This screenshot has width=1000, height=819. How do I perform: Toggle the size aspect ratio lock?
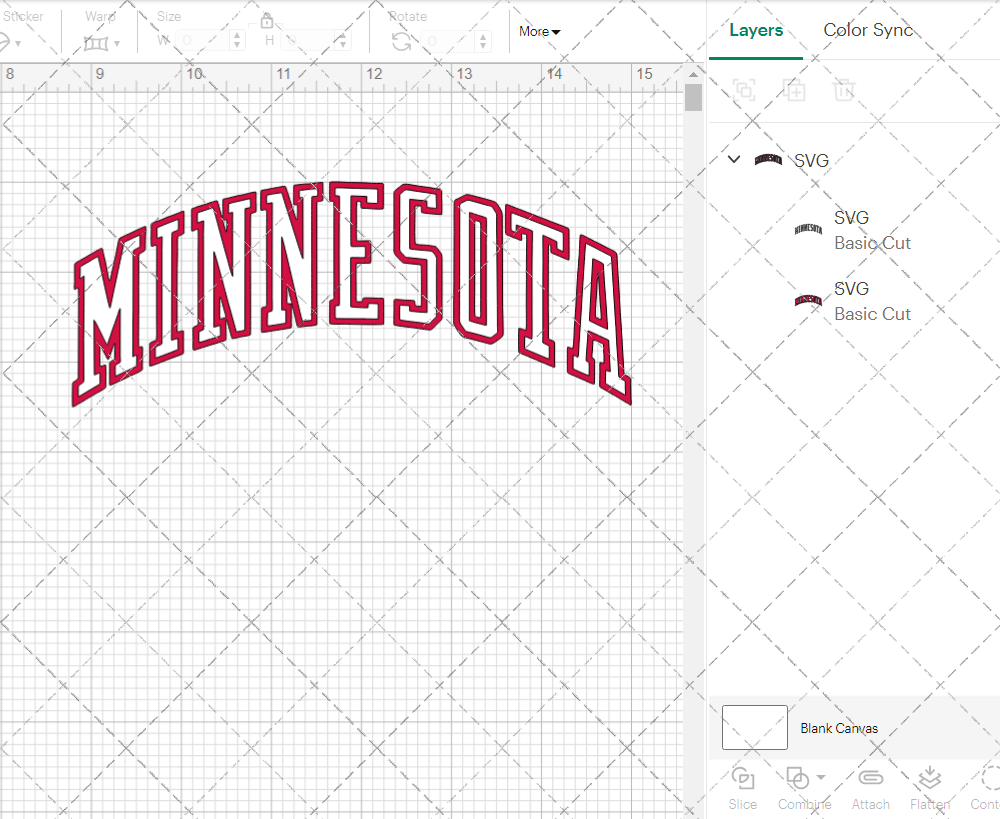click(x=267, y=21)
